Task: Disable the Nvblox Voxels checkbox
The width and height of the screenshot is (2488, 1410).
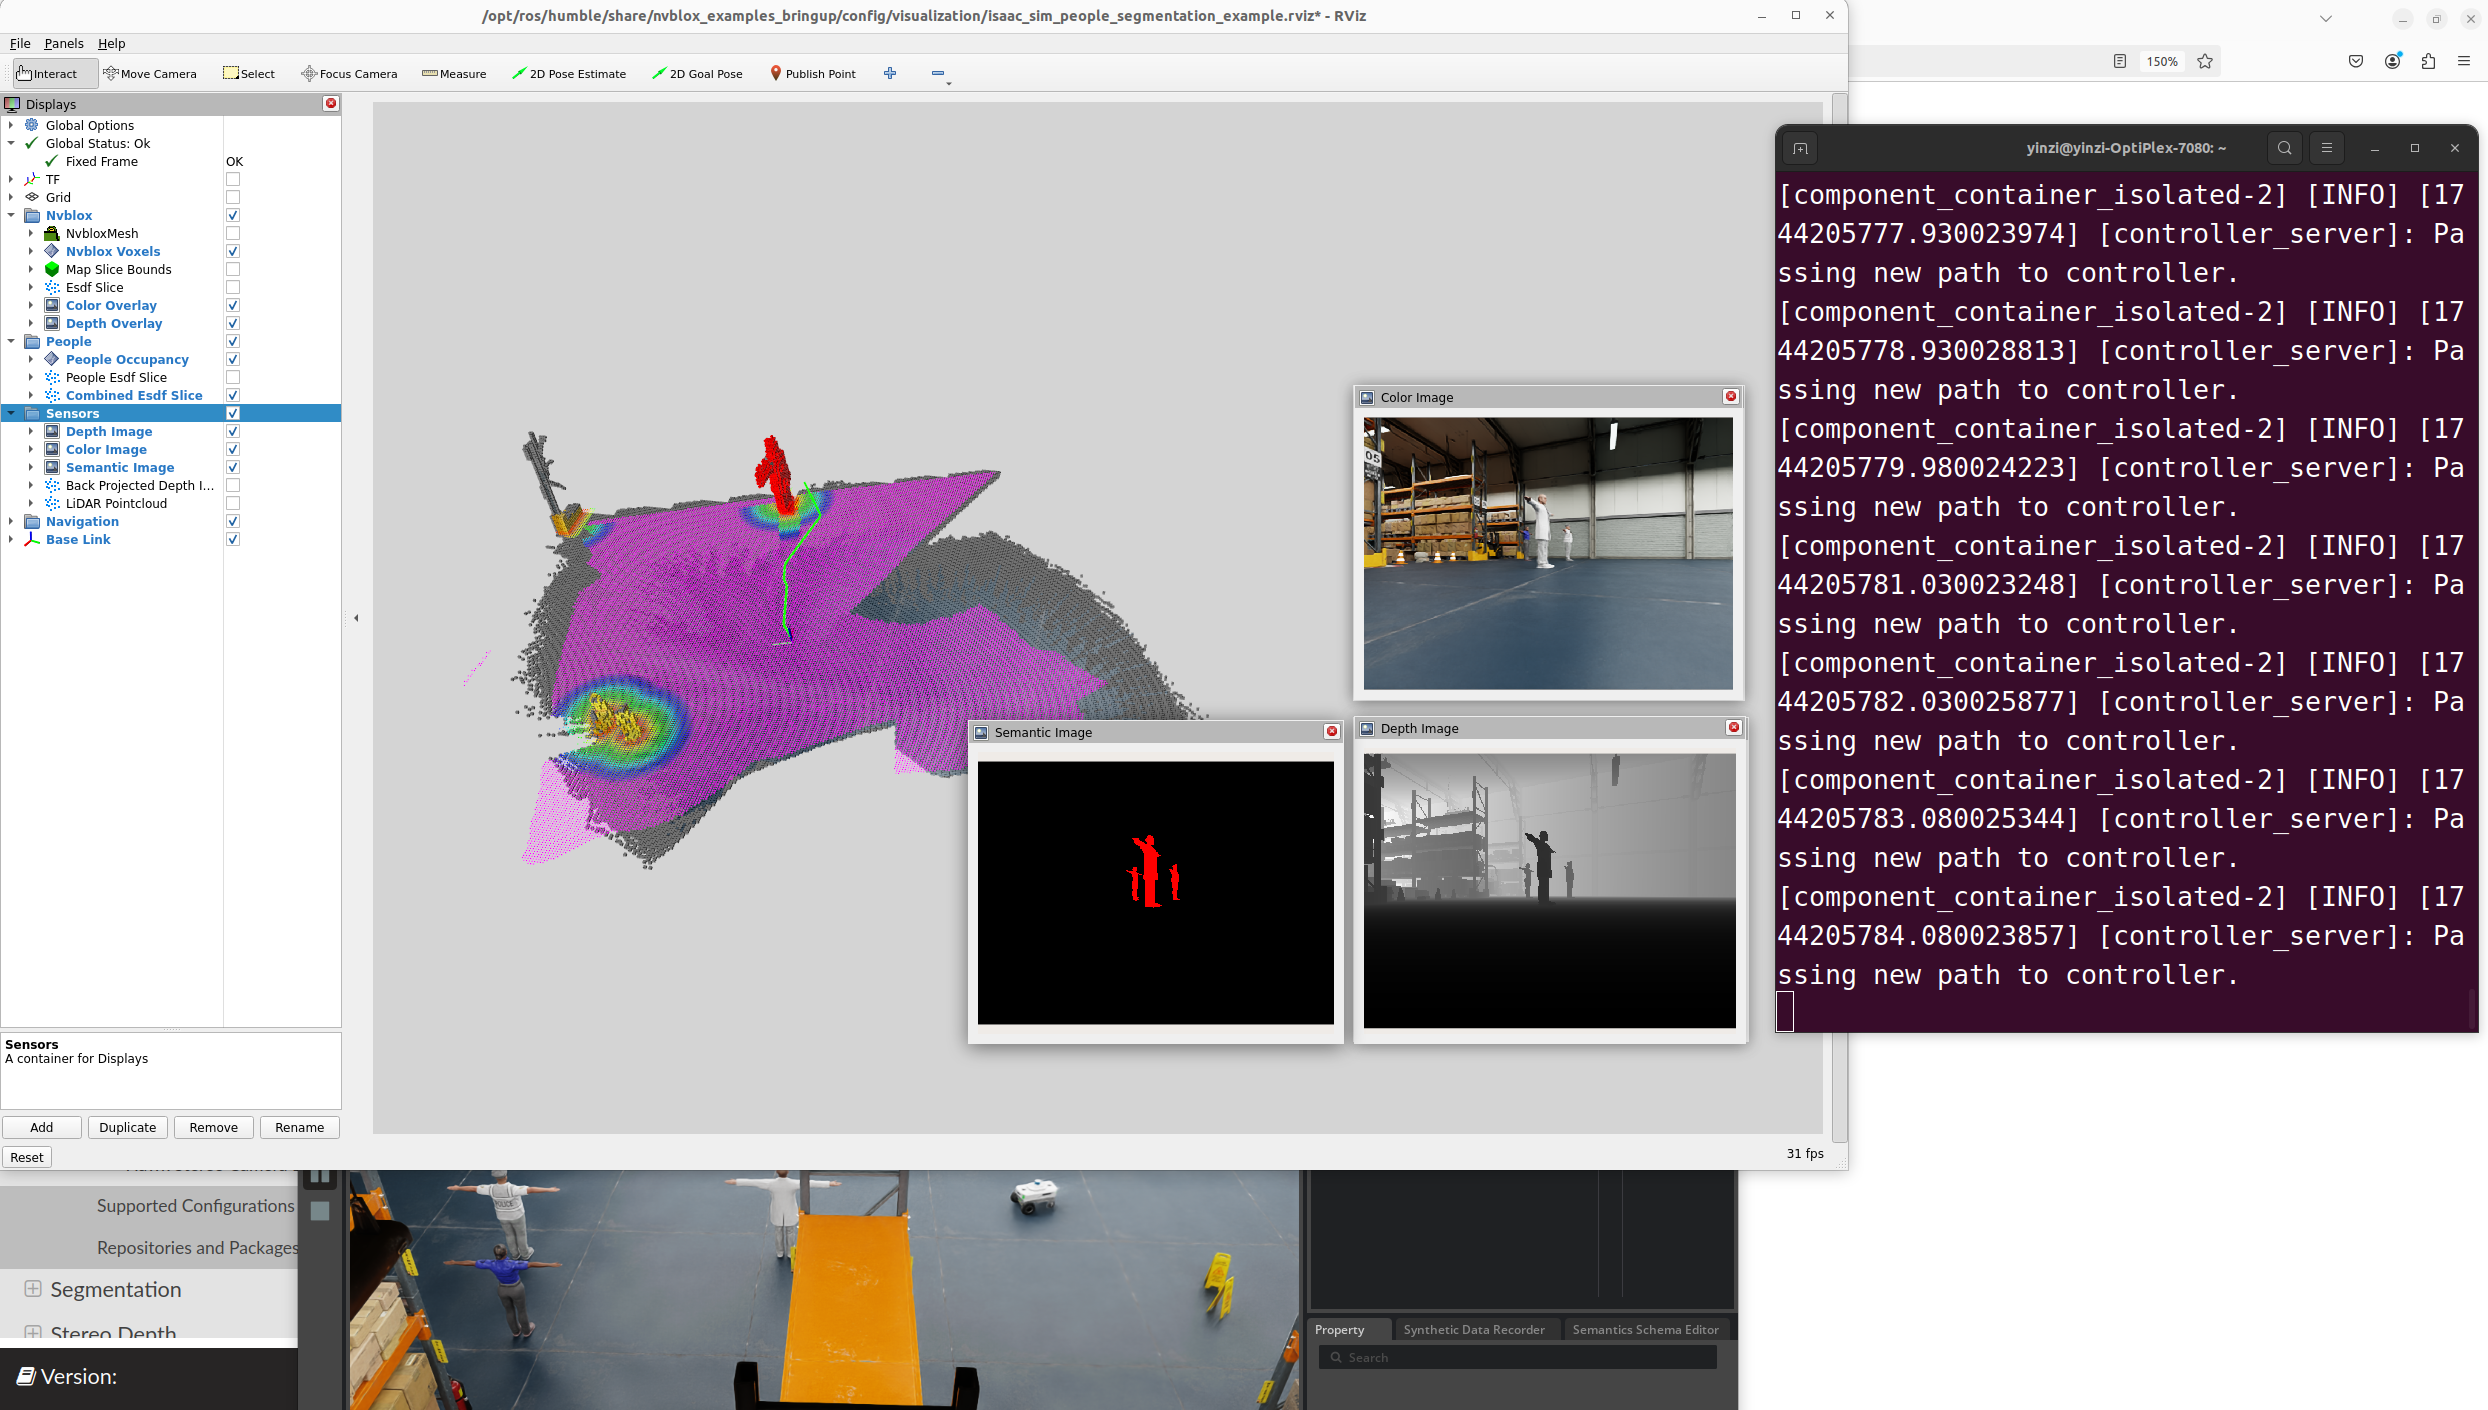Action: point(233,252)
